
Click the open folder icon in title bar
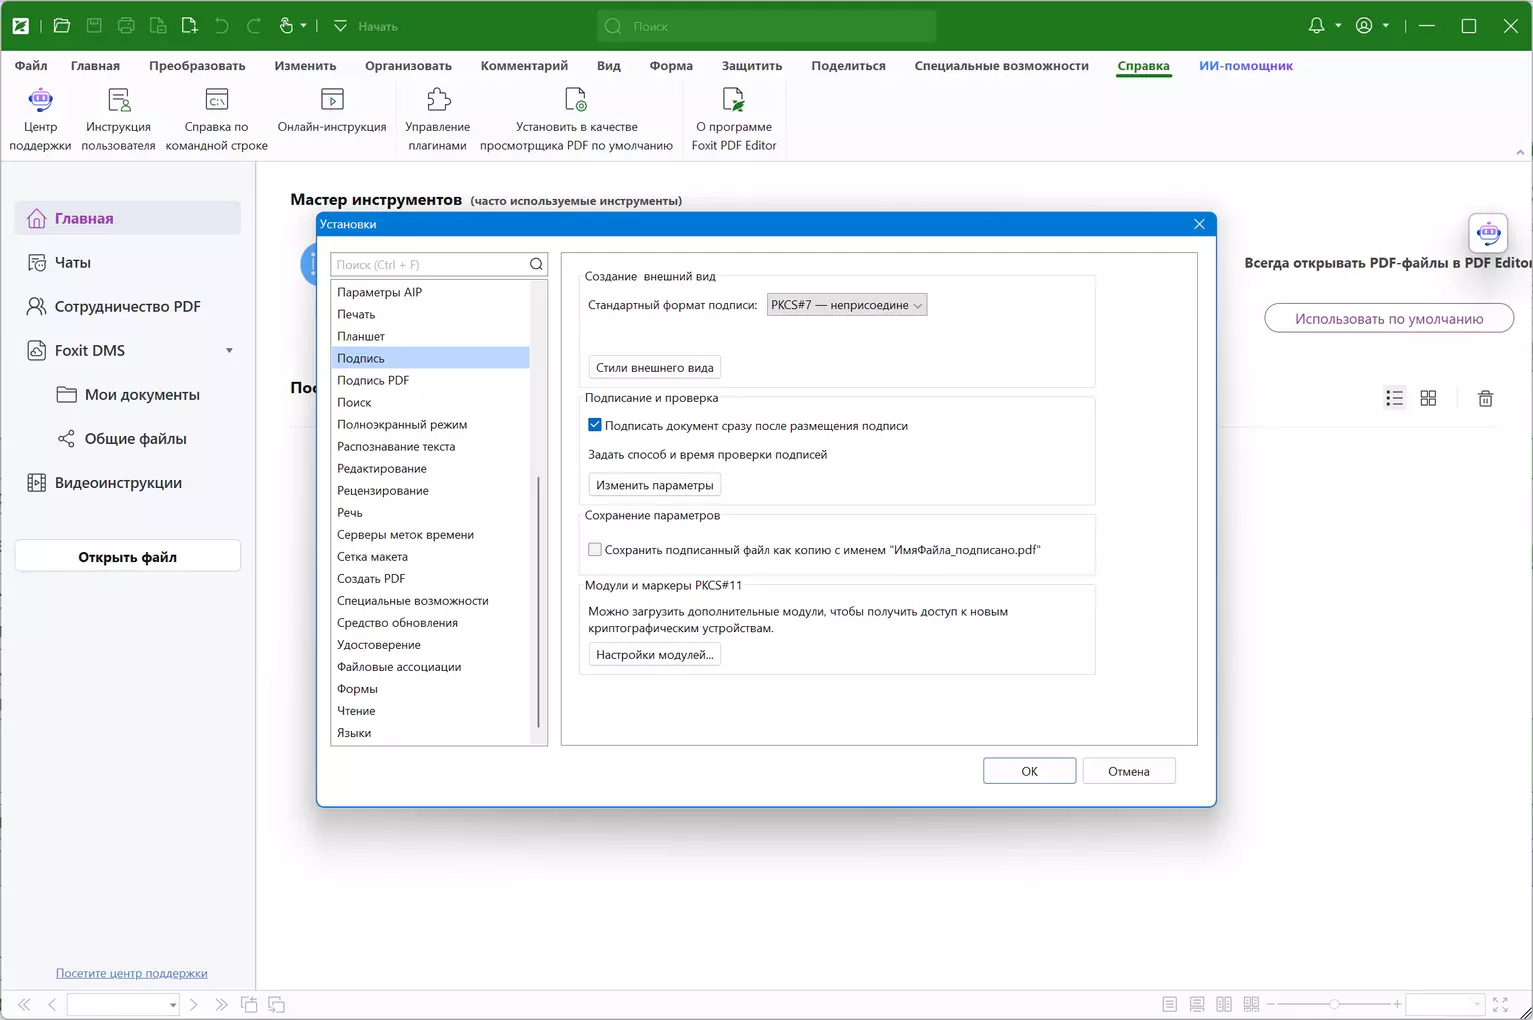[x=62, y=26]
